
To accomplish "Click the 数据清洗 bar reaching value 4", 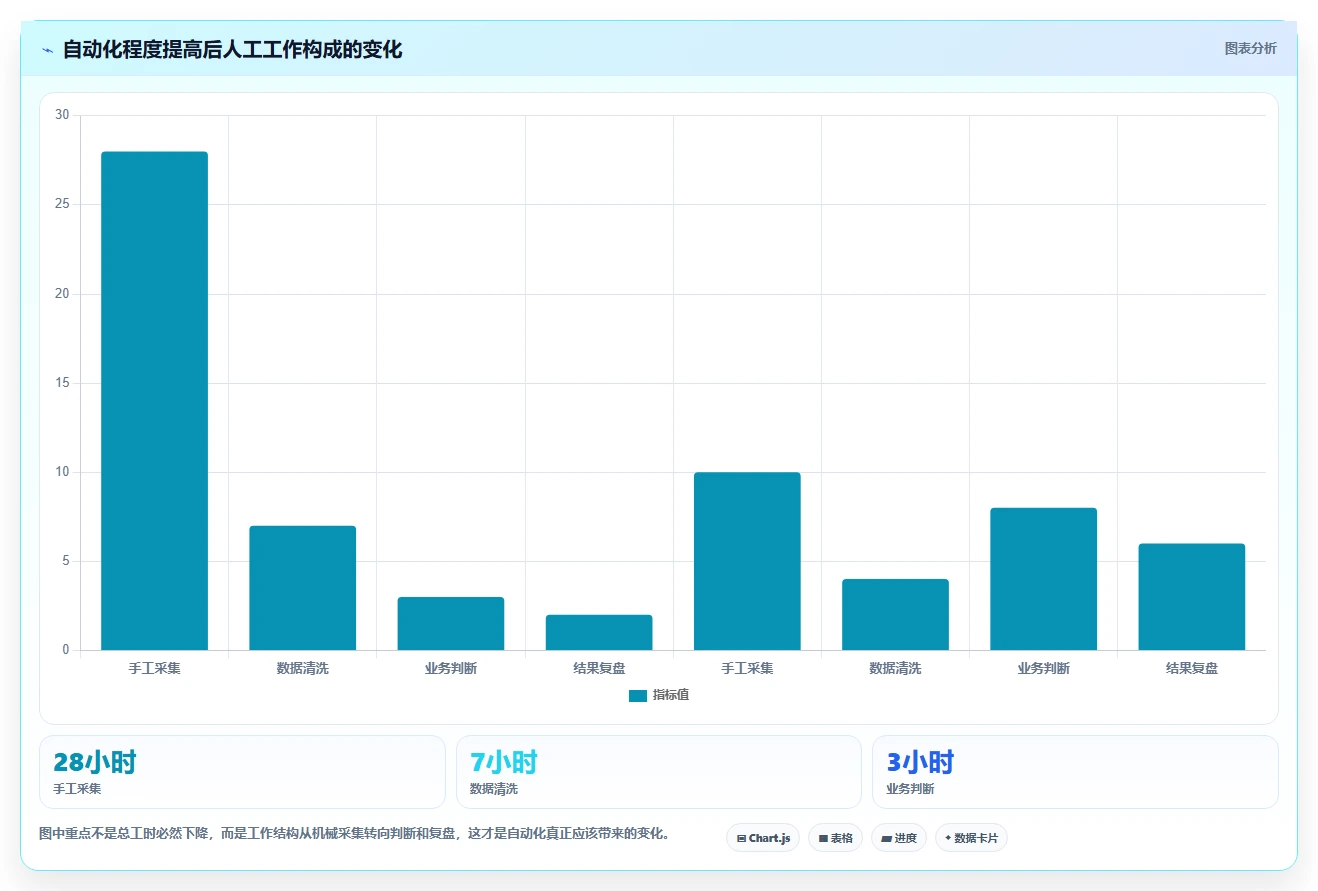I will (x=895, y=614).
